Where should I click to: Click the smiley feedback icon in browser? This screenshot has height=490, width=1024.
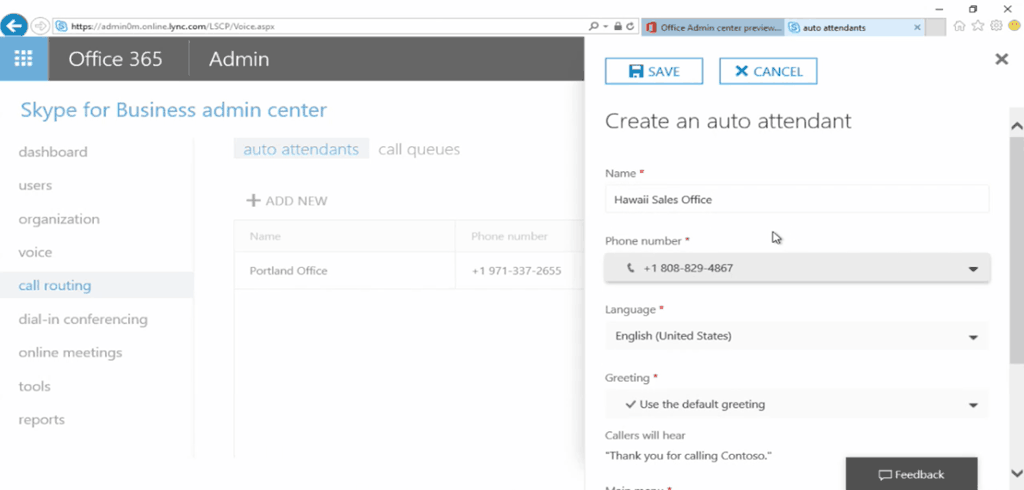coord(1012,26)
